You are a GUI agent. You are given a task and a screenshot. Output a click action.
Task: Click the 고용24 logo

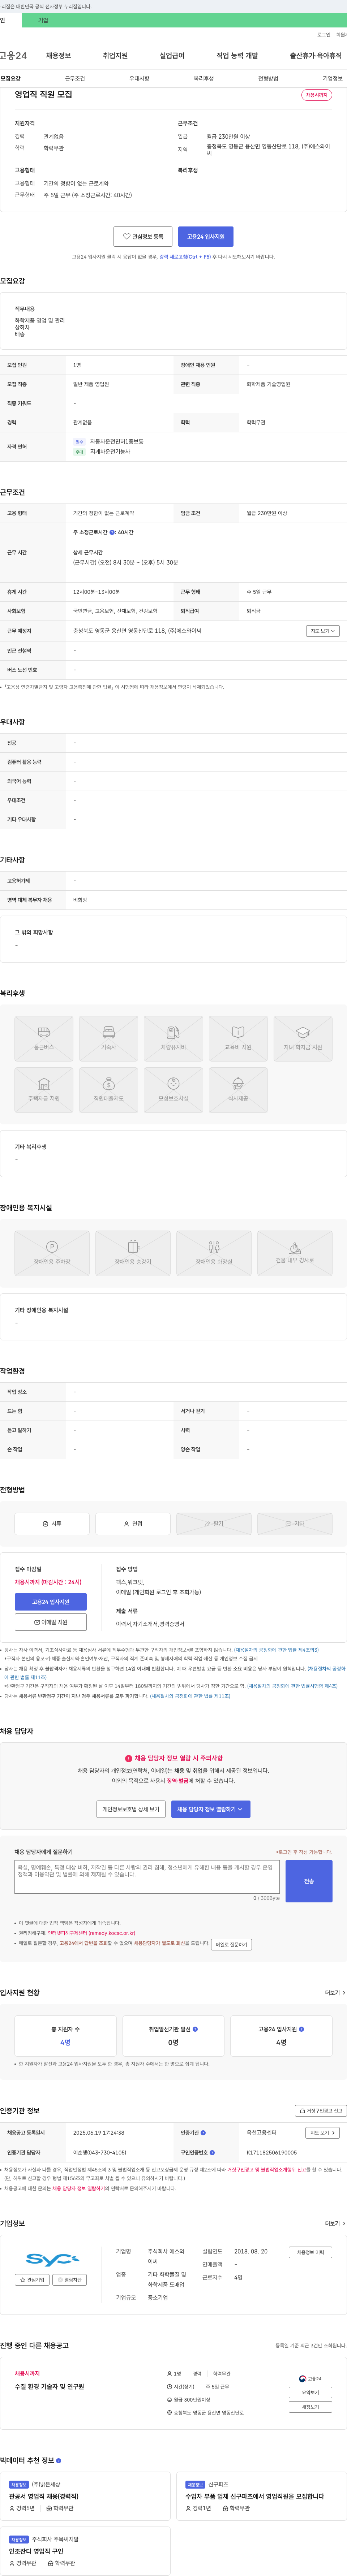click(x=13, y=56)
